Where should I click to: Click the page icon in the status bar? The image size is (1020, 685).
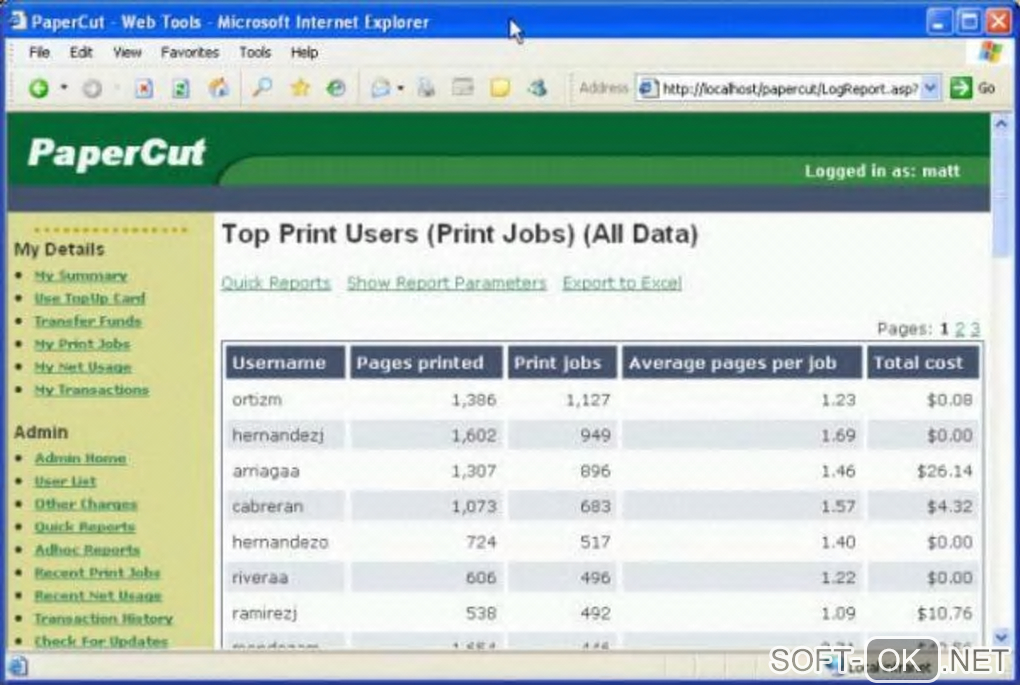[18, 665]
